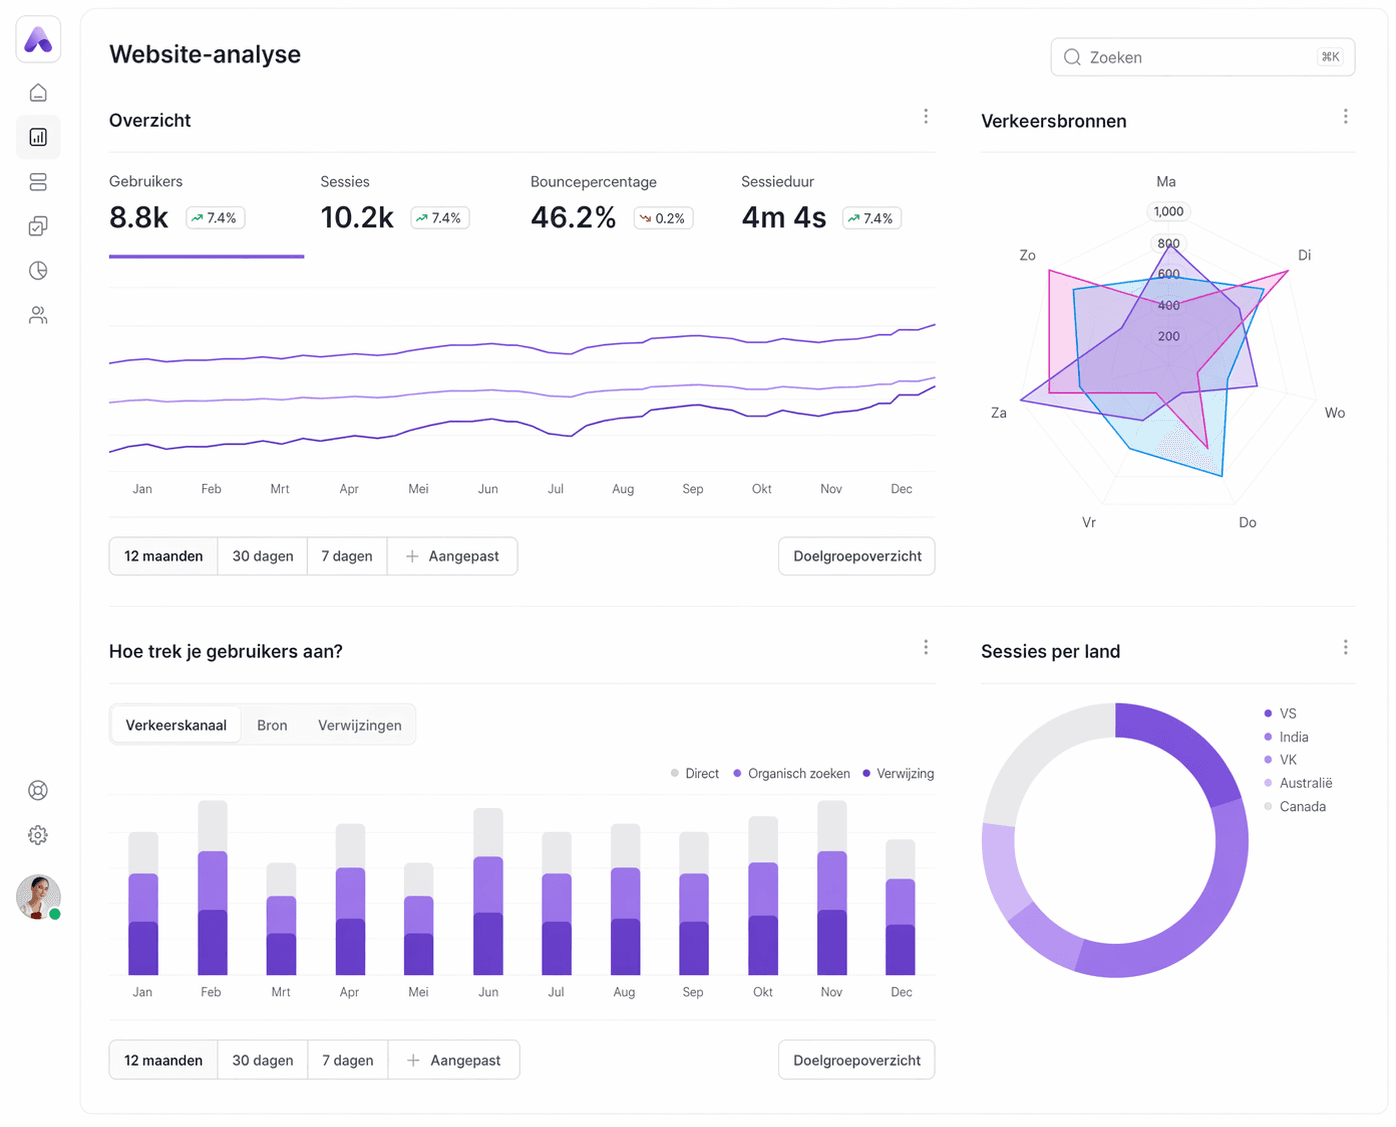
Task: Click the plus icon beside Aangepast in Overzicht
Action: 412,557
